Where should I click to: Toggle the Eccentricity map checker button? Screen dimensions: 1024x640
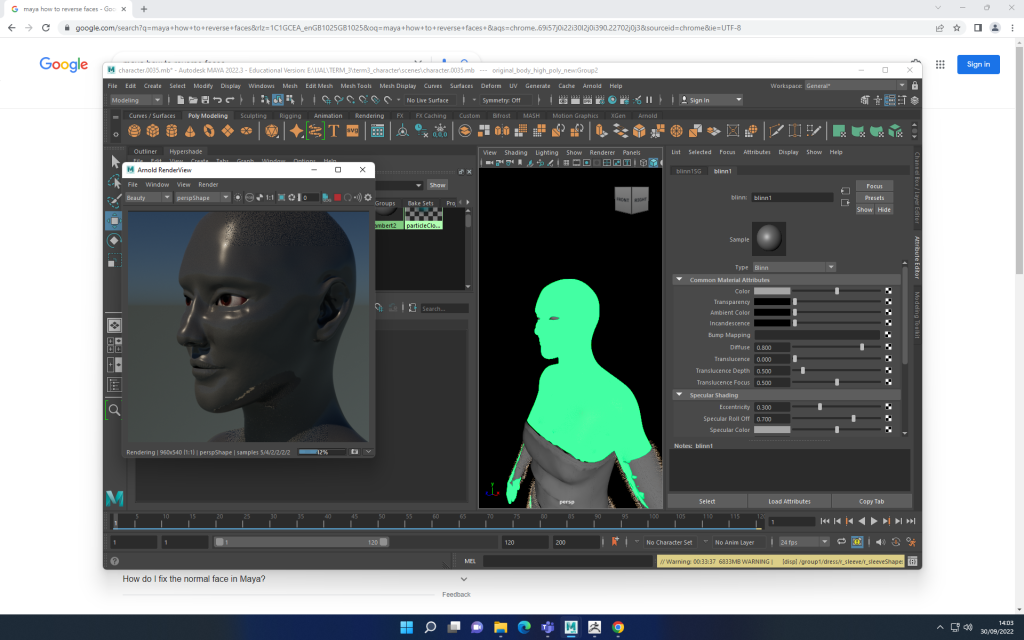888,407
